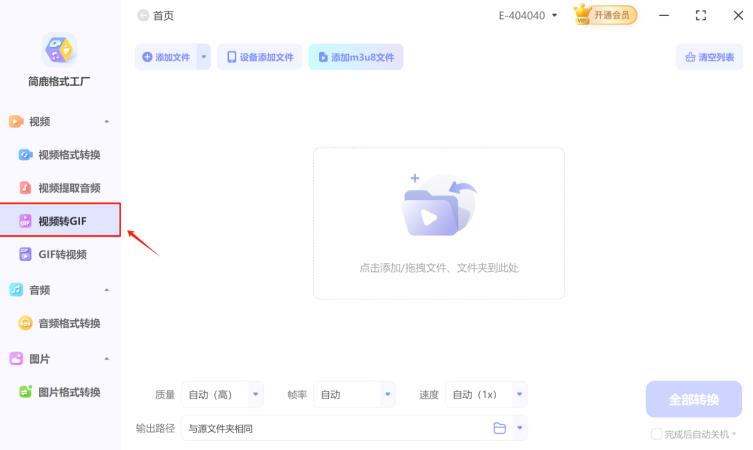
Task: Select the 视频转GIF item
Action: (x=60, y=220)
